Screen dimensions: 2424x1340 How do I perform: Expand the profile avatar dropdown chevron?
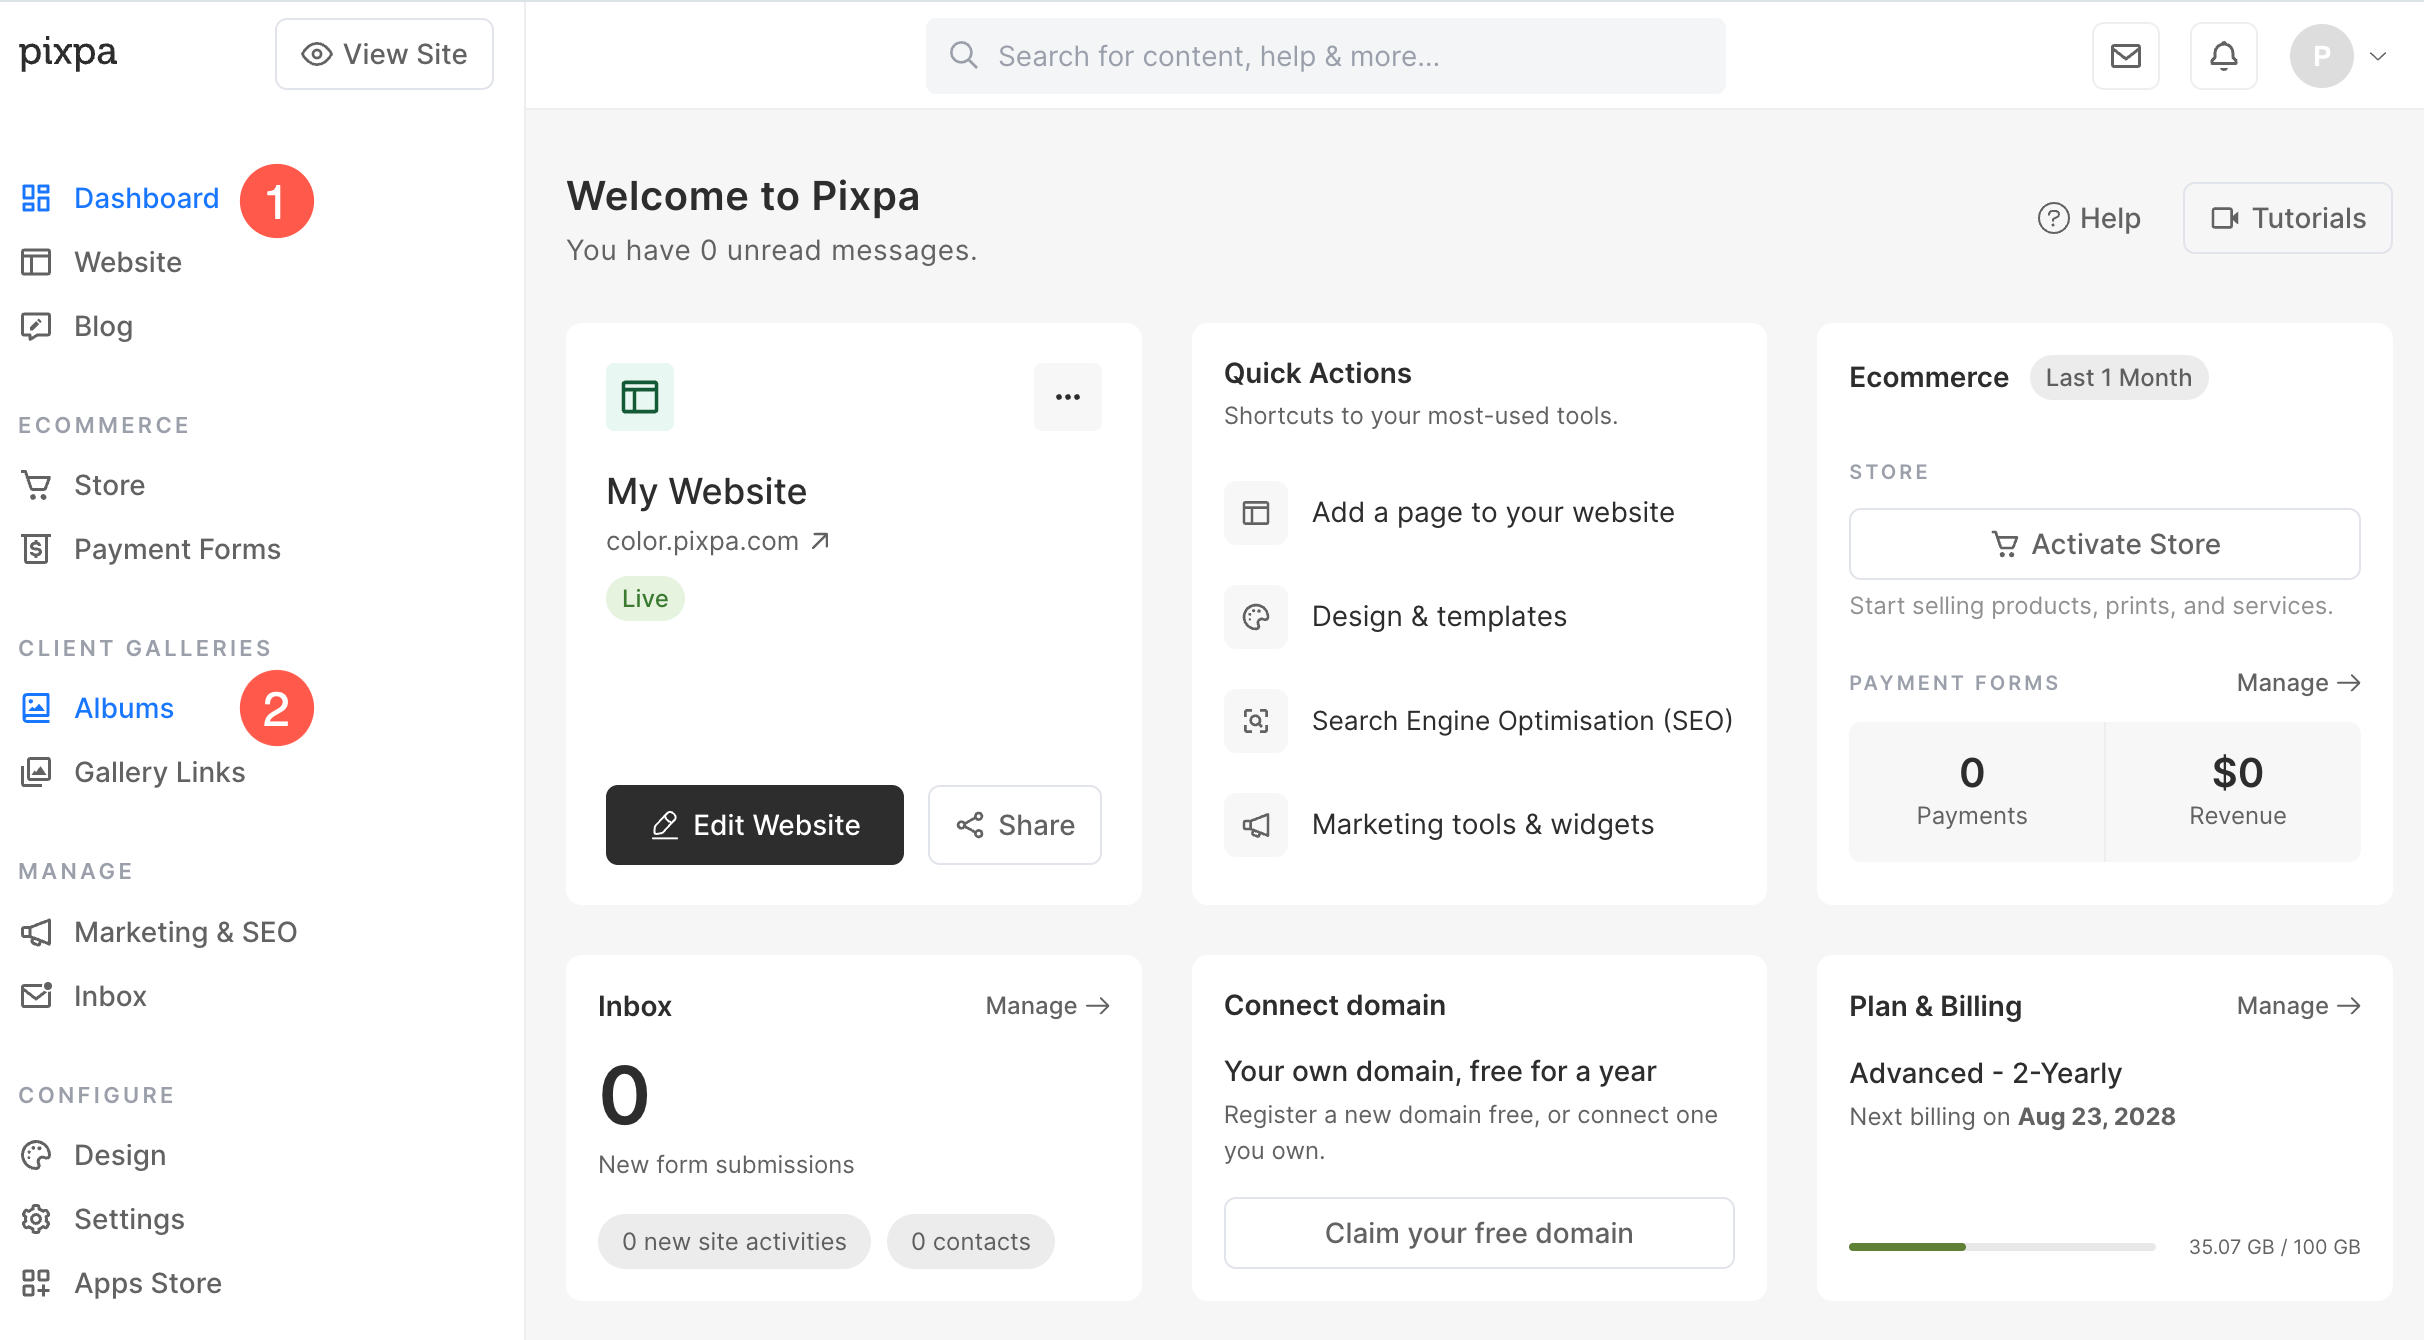(2378, 56)
